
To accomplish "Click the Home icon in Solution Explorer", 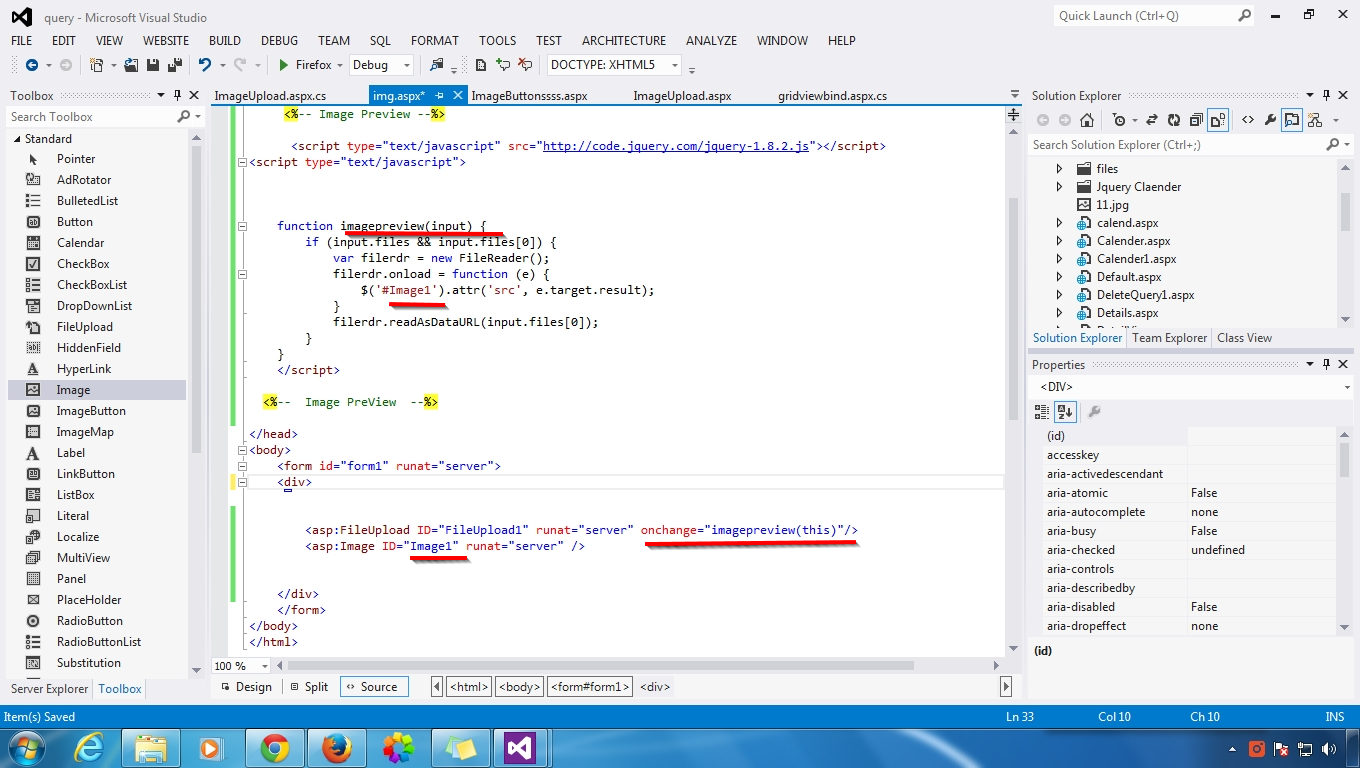I will (x=1087, y=120).
